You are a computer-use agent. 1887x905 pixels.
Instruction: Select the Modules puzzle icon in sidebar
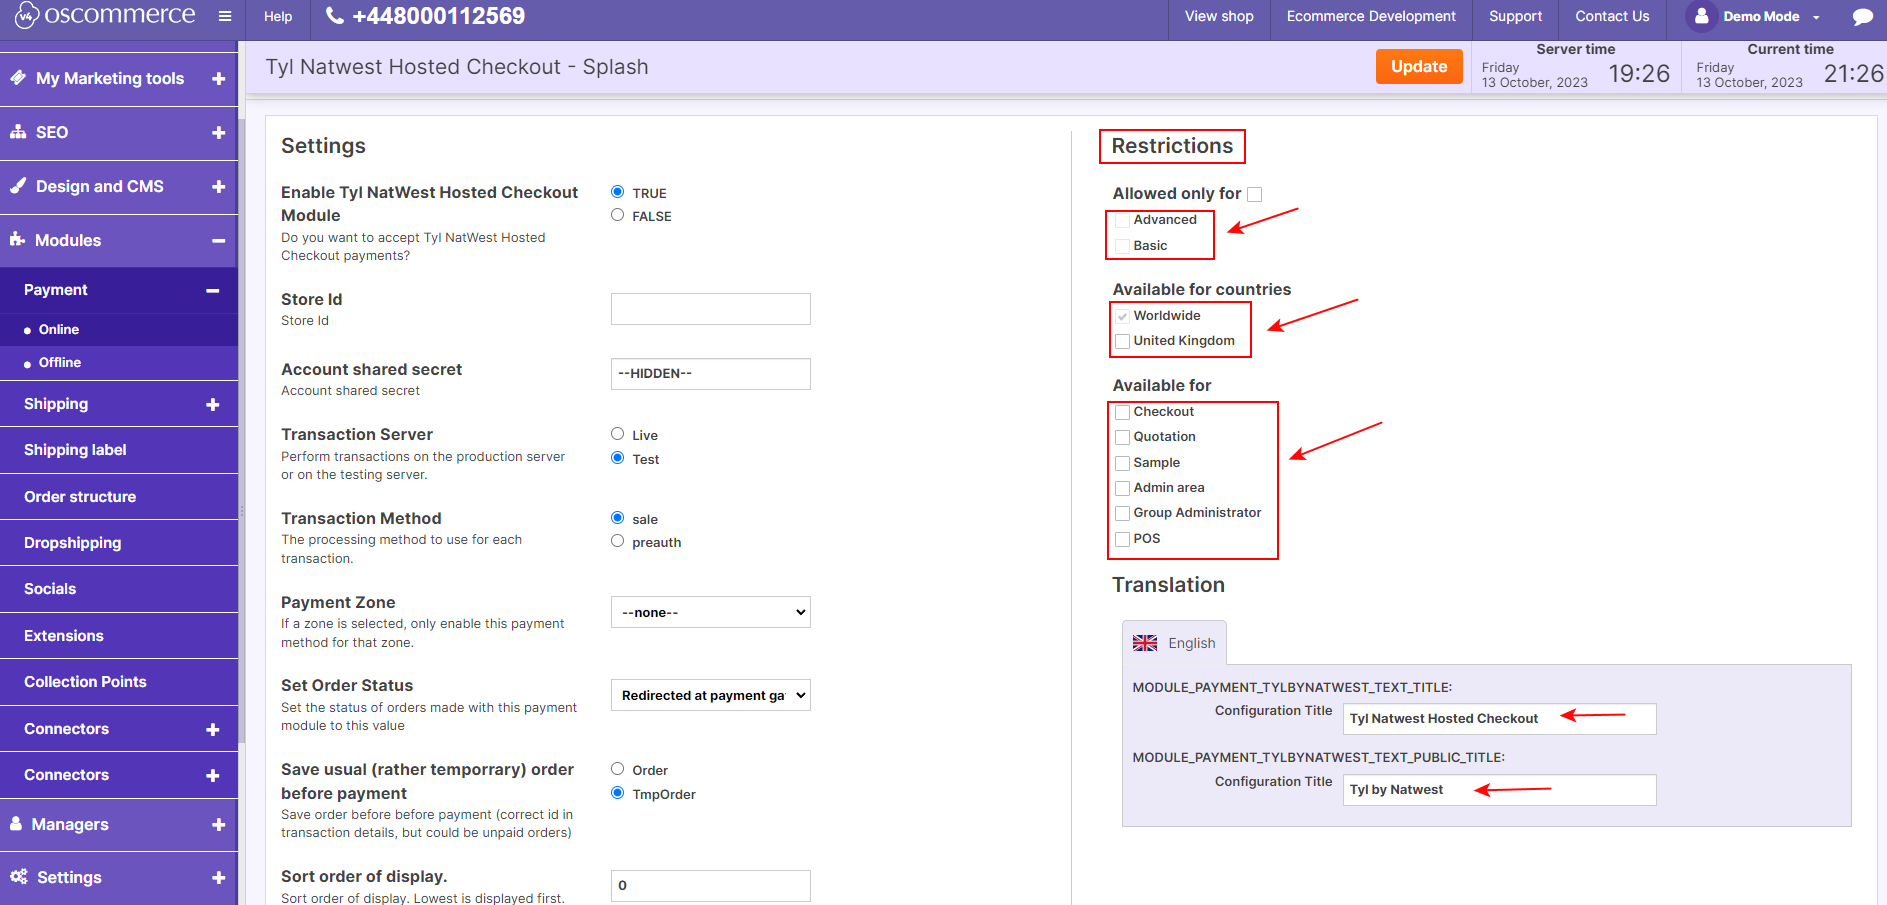[17, 240]
